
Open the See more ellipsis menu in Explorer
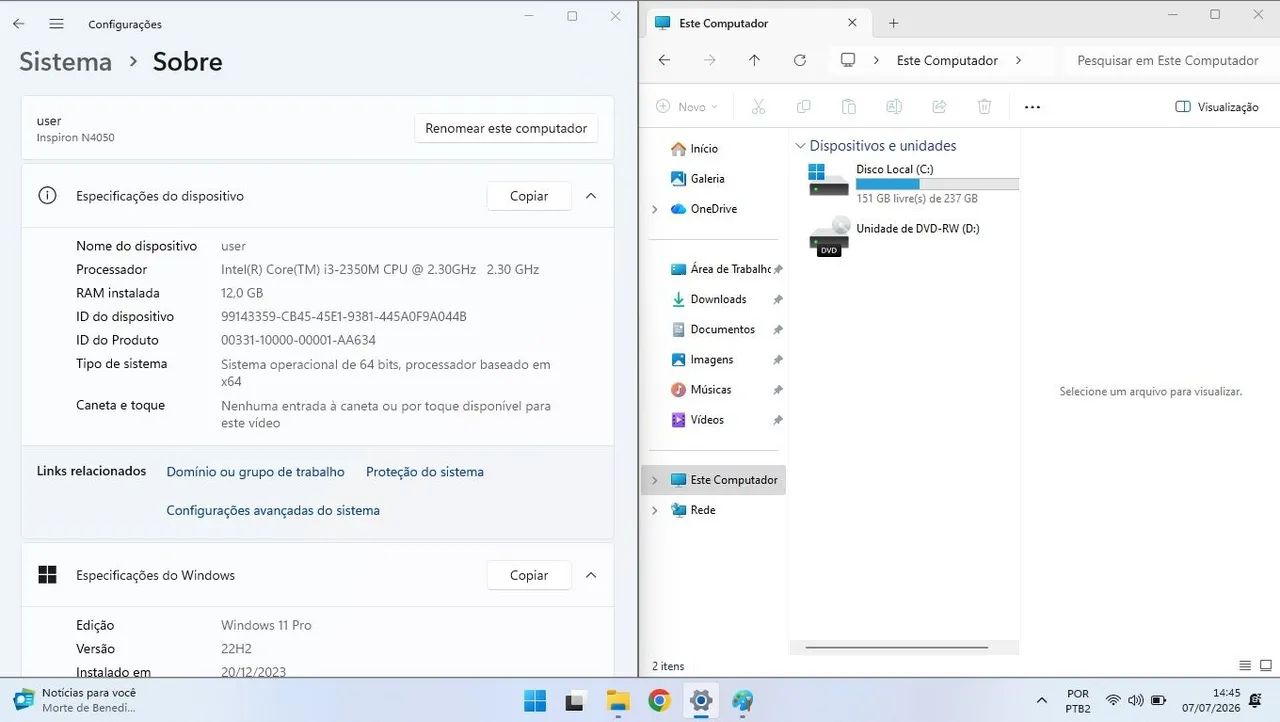click(x=1033, y=106)
